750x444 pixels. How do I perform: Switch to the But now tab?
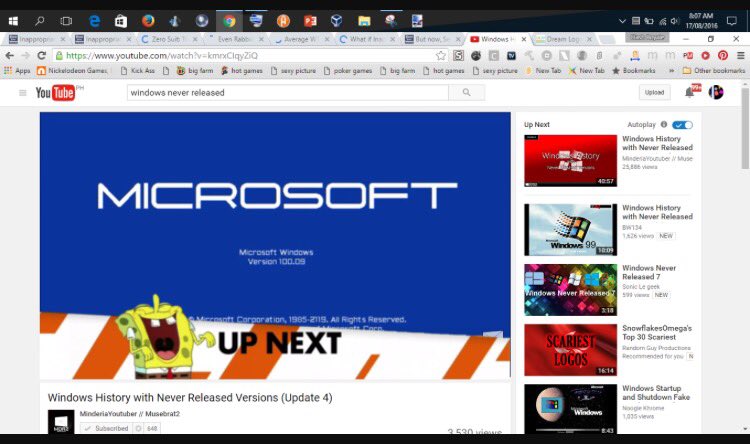coord(432,39)
